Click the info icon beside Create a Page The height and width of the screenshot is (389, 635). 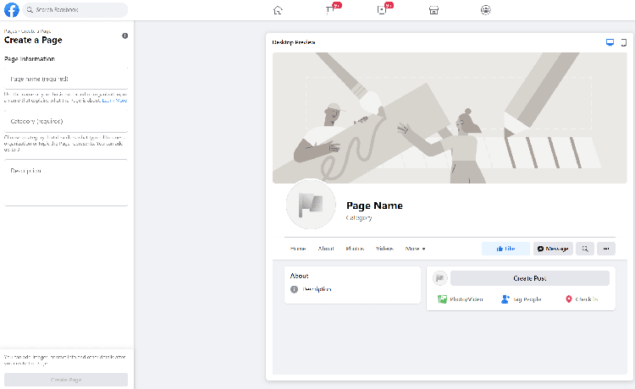pos(125,36)
